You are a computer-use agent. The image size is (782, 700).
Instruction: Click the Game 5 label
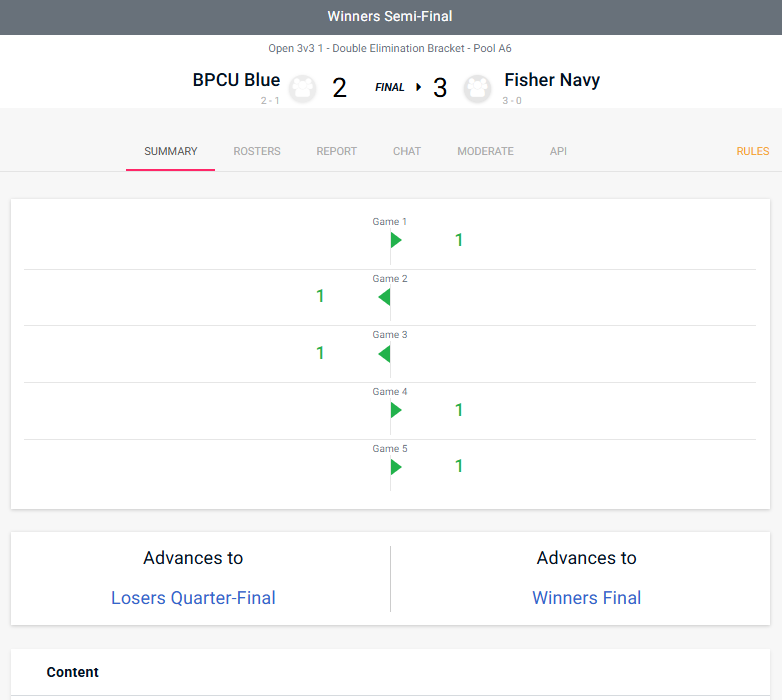pyautogui.click(x=390, y=449)
